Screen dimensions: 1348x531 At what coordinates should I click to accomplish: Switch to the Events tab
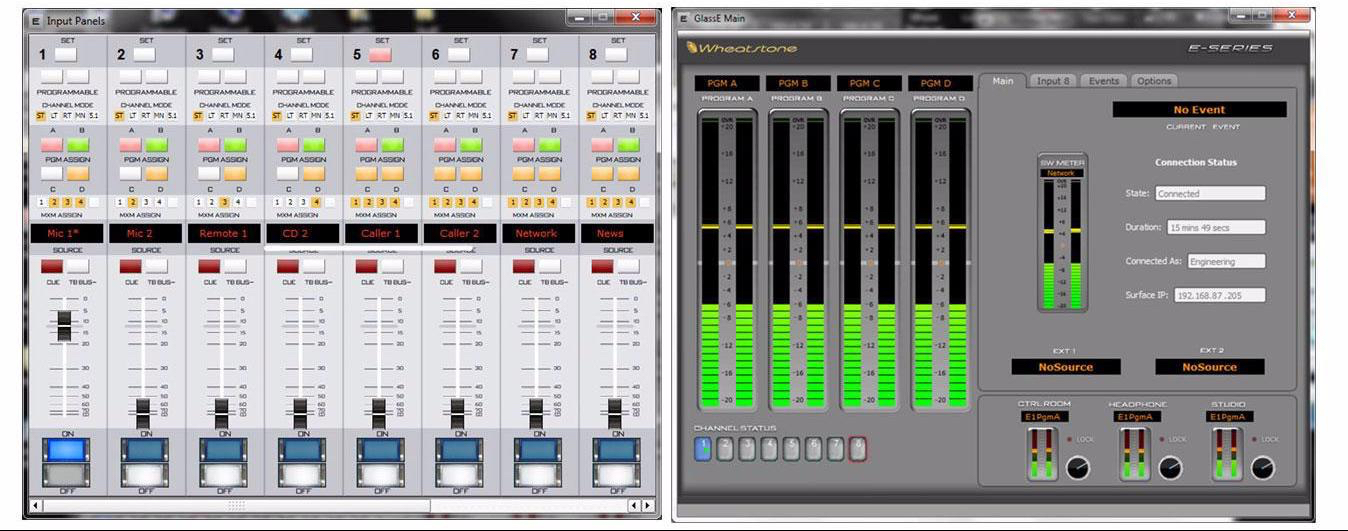point(1103,81)
